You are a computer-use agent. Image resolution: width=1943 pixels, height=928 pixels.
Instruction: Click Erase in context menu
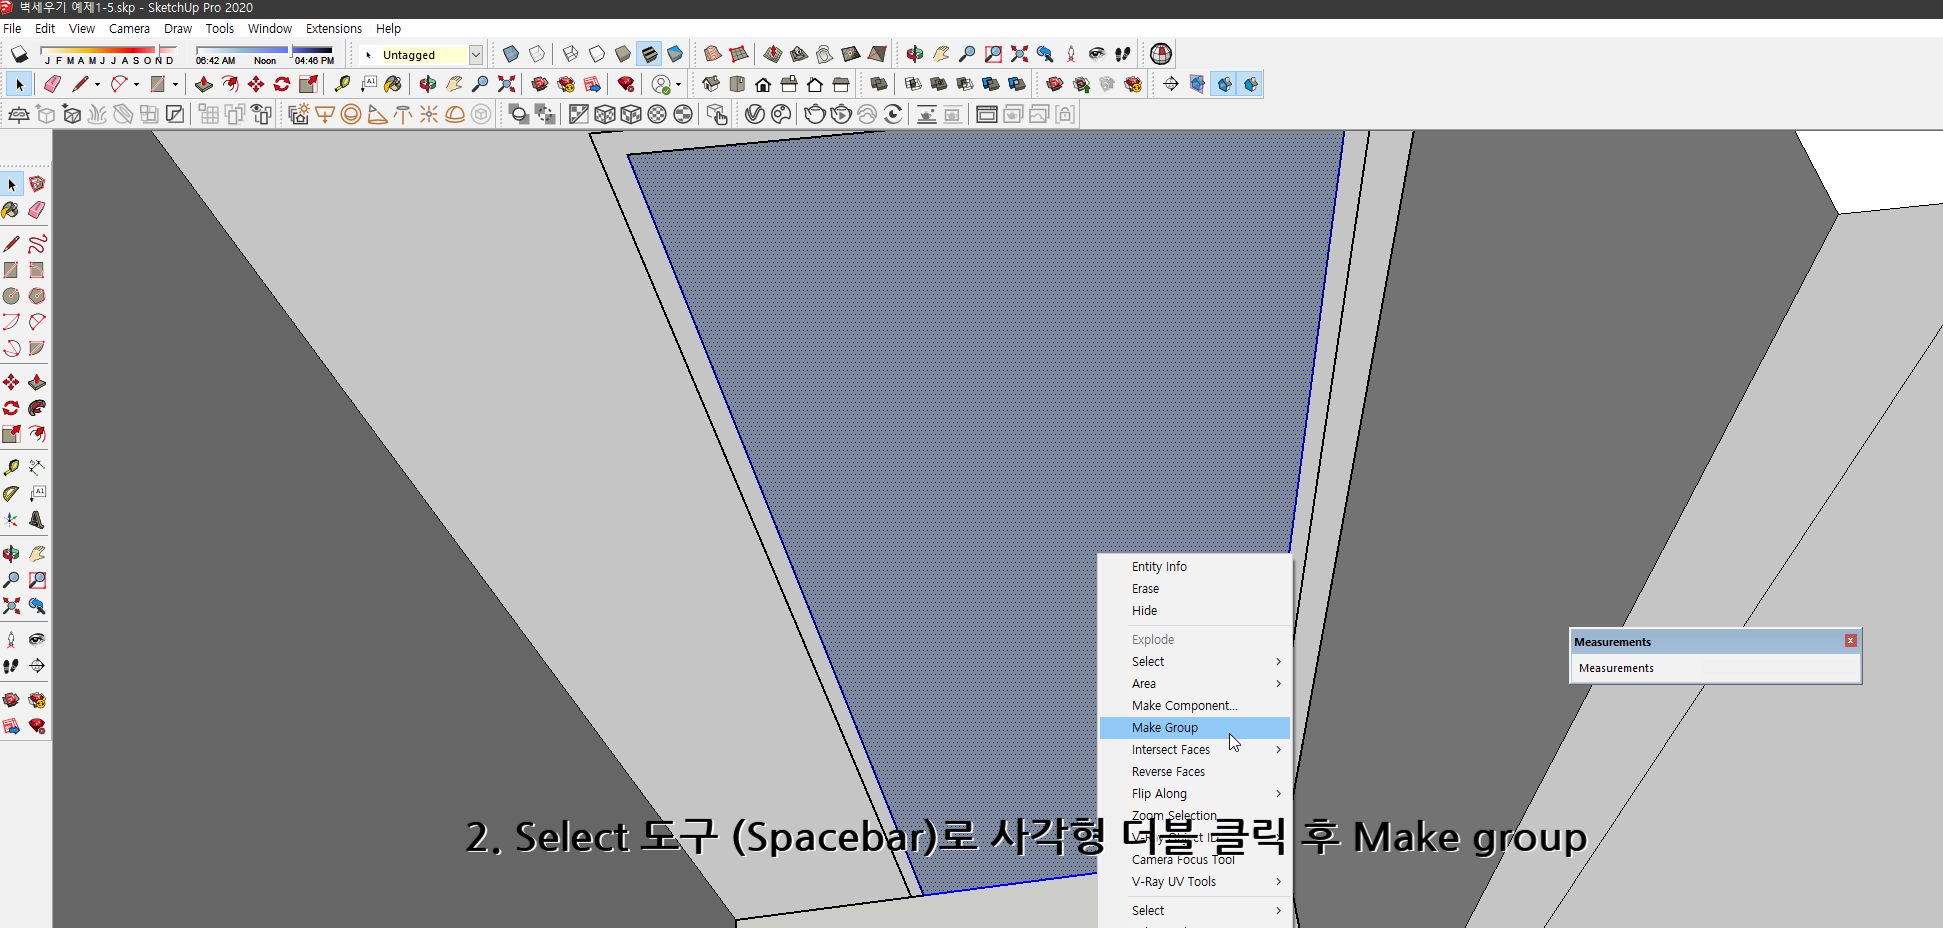[x=1195, y=589]
